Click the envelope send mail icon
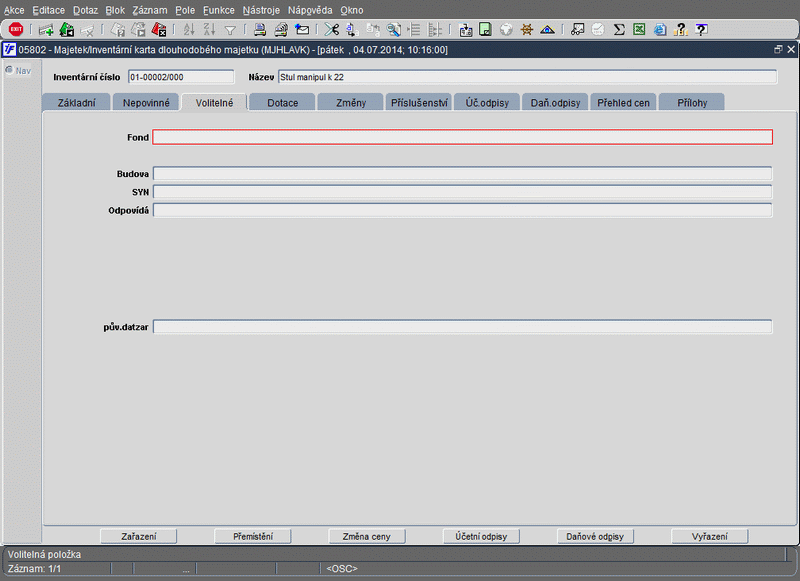The image size is (800, 581). (302, 30)
